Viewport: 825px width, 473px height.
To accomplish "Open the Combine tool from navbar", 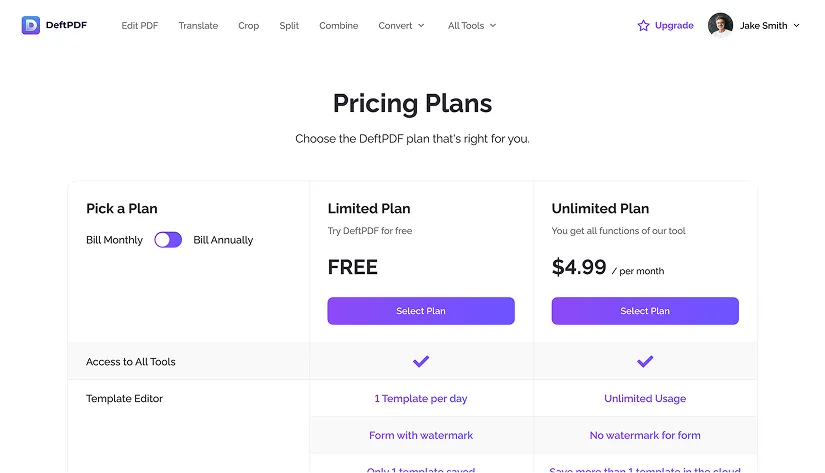I will point(338,26).
